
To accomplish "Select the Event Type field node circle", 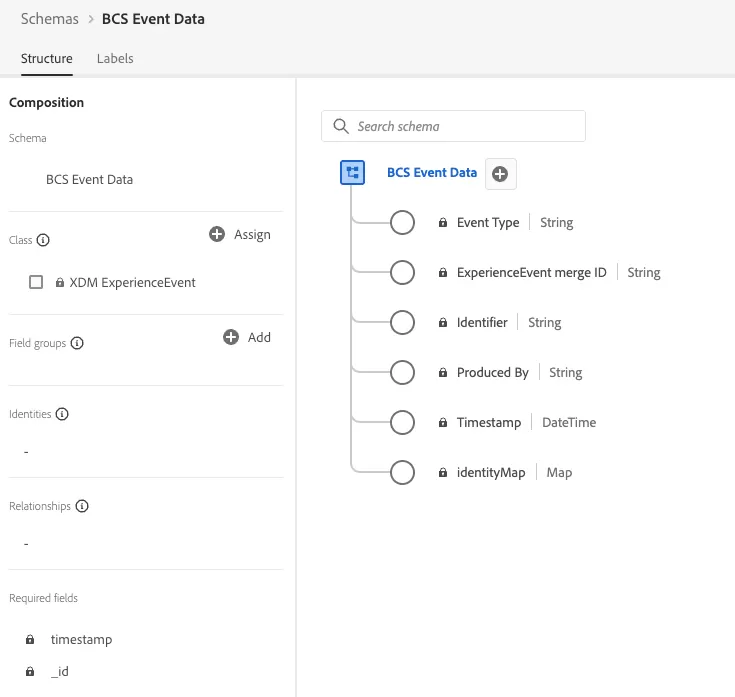I will pyautogui.click(x=402, y=222).
